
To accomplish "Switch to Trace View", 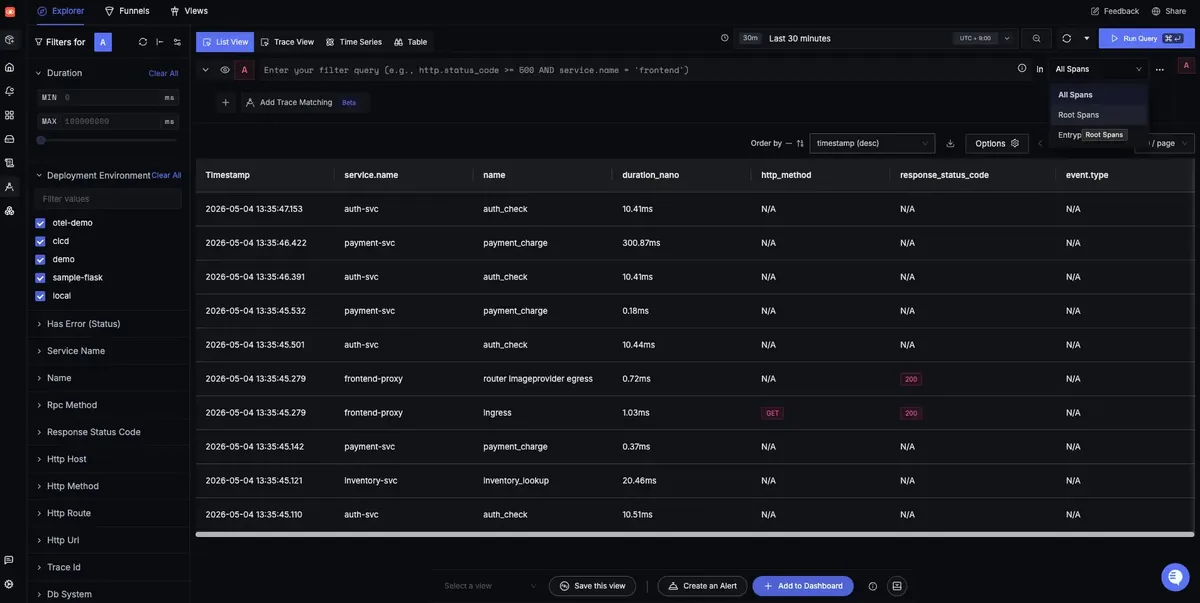I will coord(287,42).
